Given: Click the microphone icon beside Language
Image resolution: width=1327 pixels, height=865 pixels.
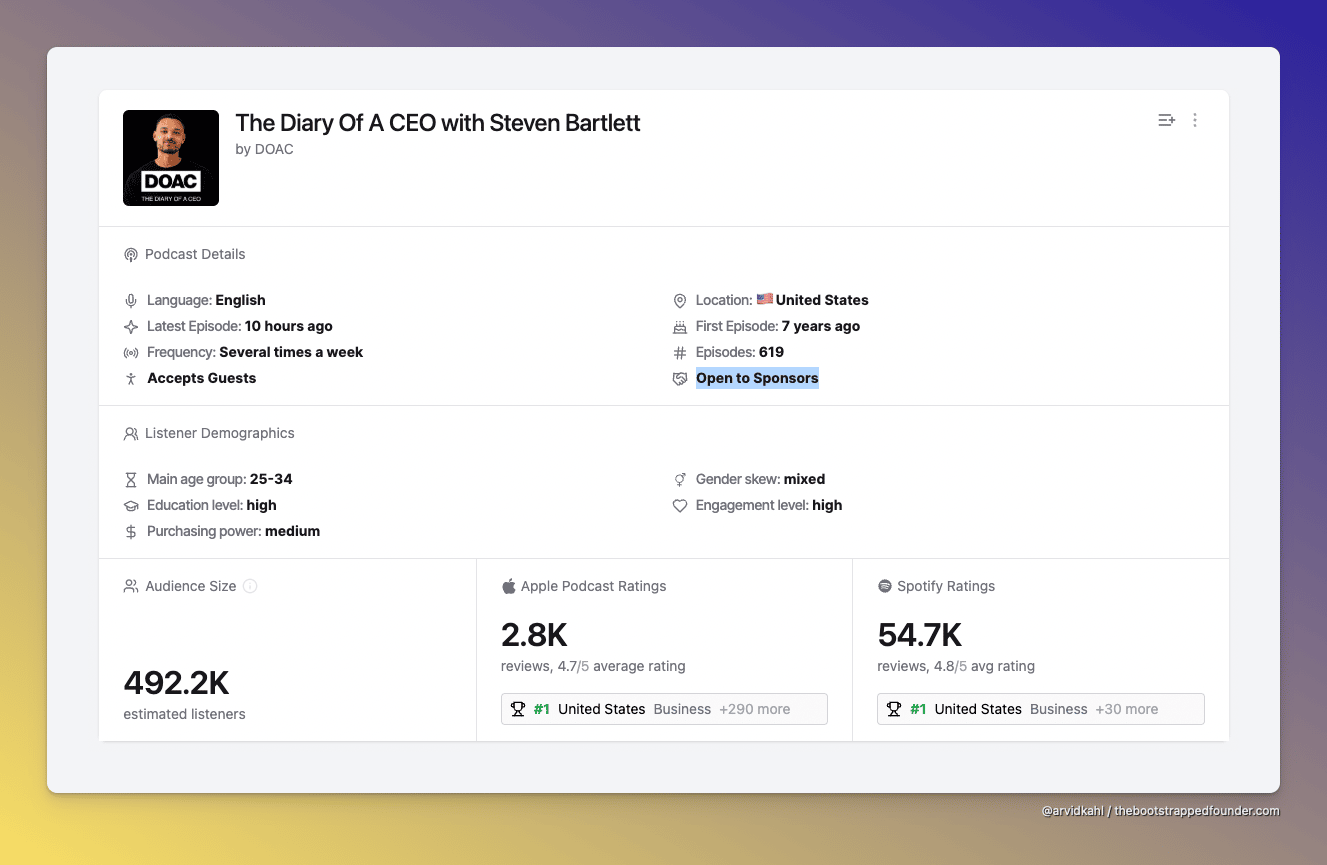Looking at the screenshot, I should [131, 301].
